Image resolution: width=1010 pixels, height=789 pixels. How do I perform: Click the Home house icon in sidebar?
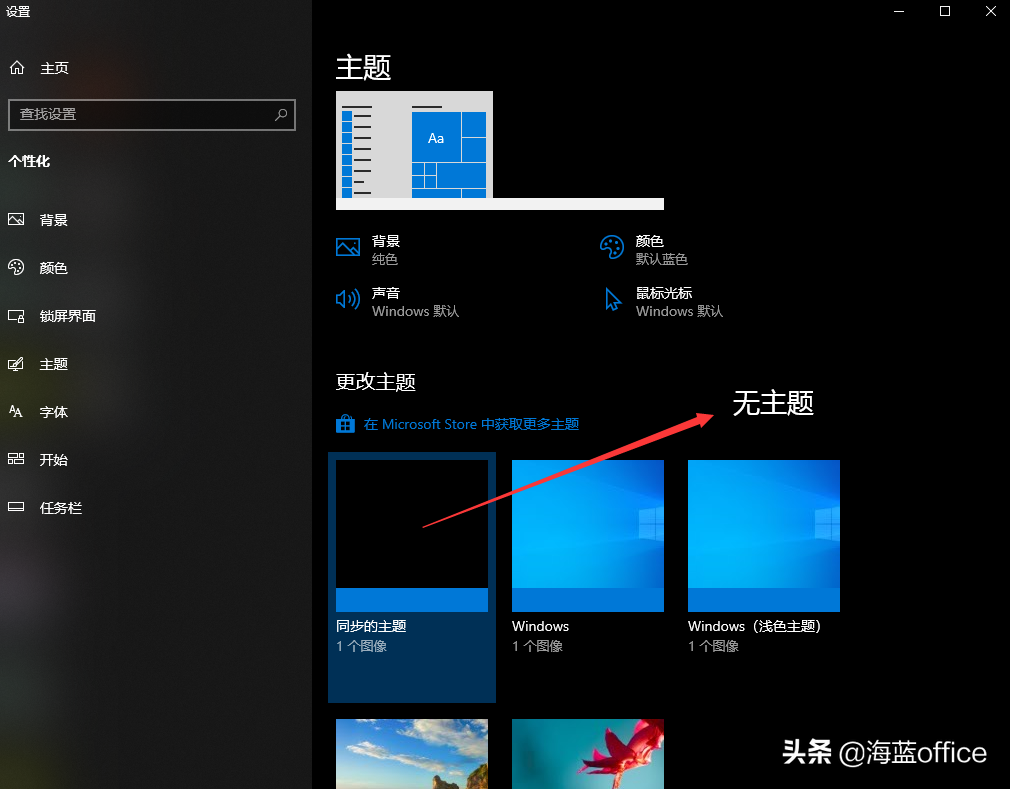17,68
